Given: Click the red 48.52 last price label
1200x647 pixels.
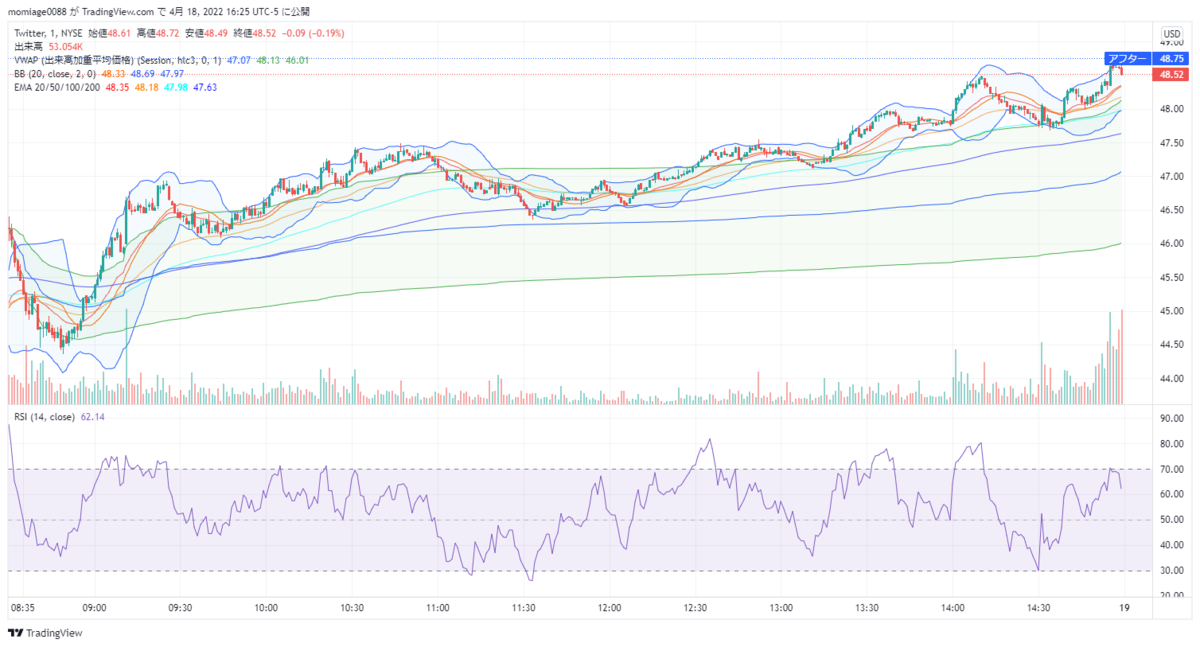Looking at the screenshot, I should [x=1171, y=74].
